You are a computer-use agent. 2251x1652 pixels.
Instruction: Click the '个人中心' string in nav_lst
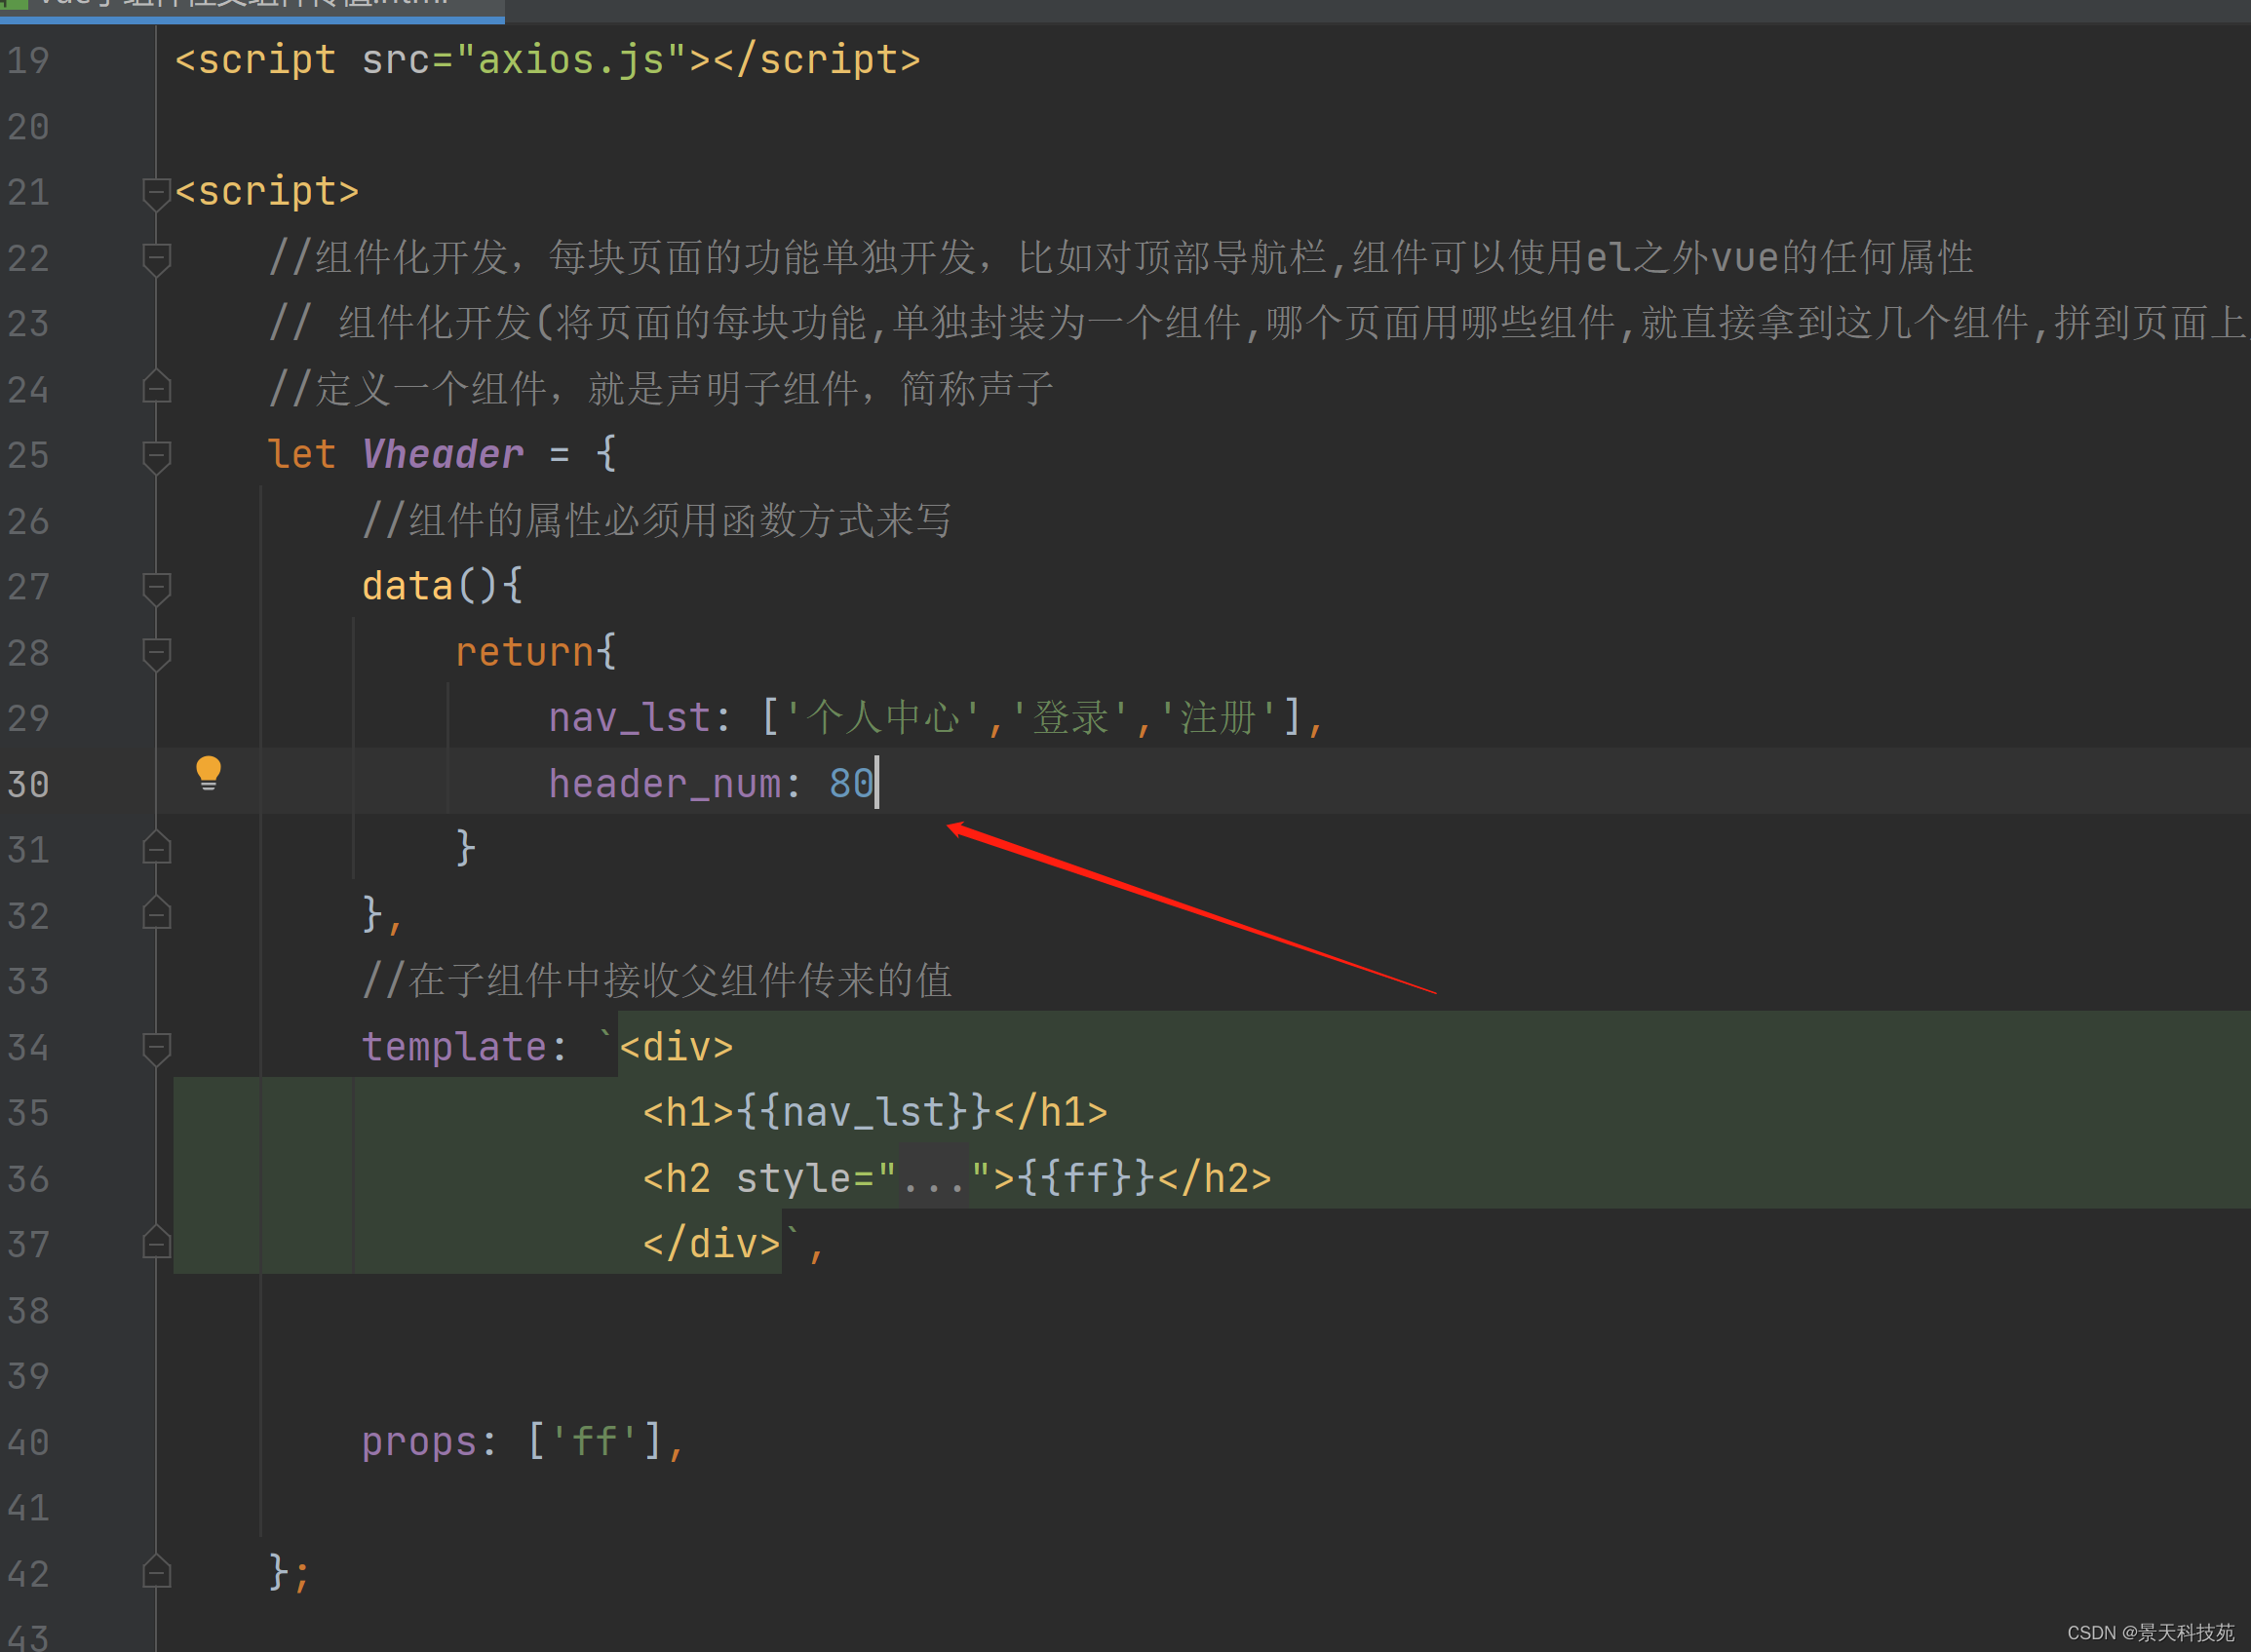pyautogui.click(x=882, y=718)
